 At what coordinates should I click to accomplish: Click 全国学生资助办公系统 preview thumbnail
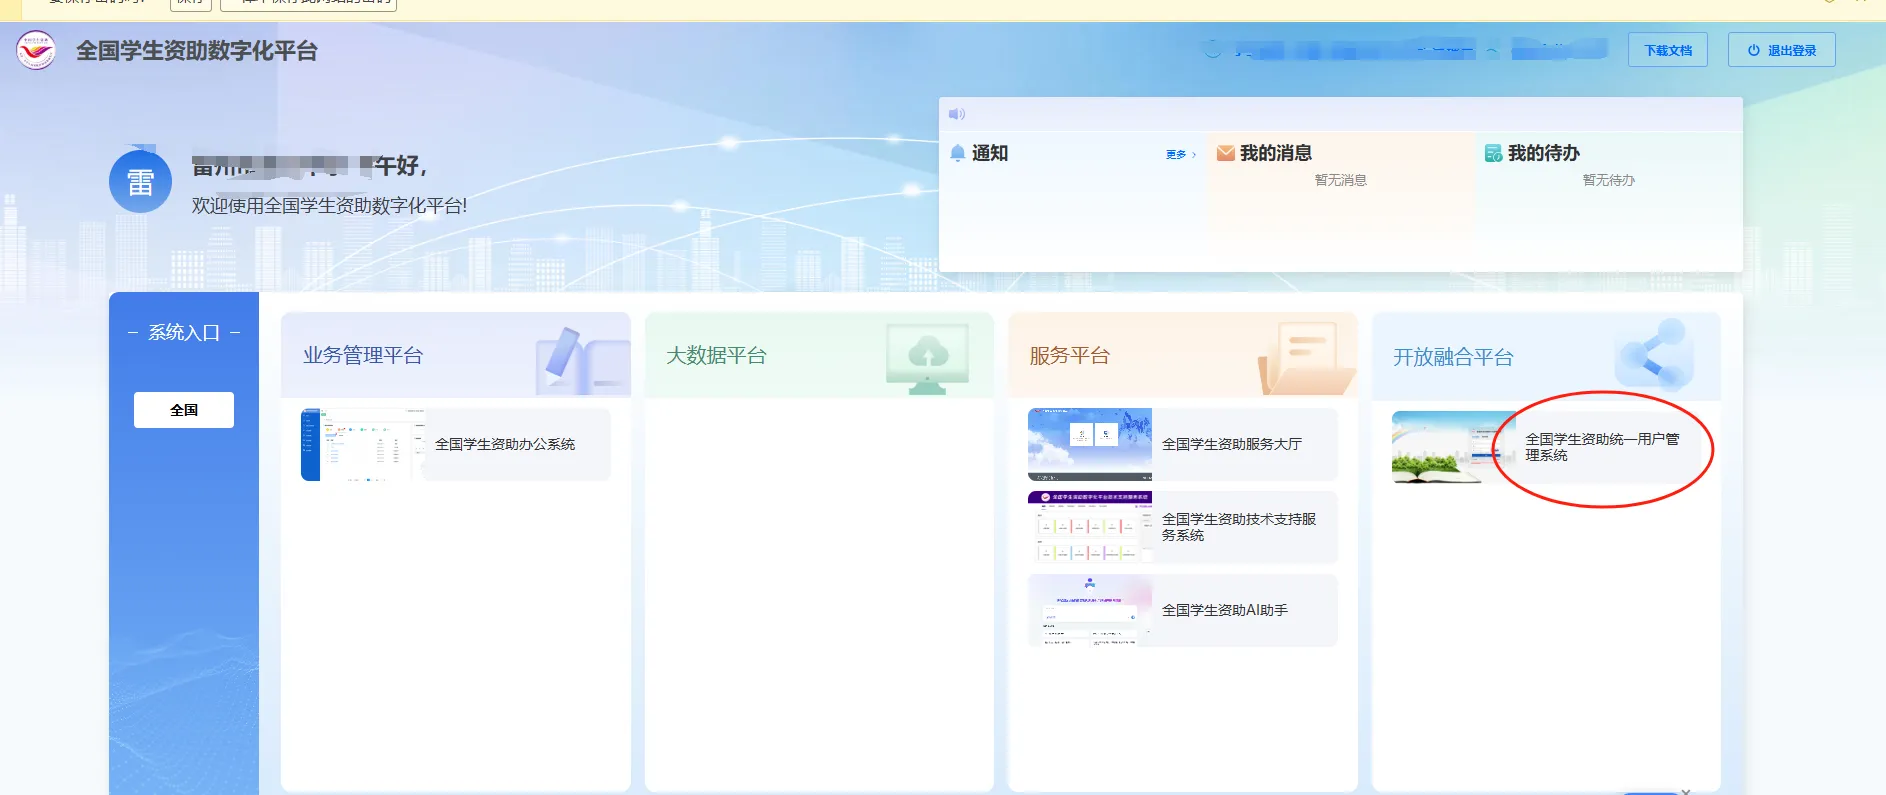pyautogui.click(x=363, y=444)
